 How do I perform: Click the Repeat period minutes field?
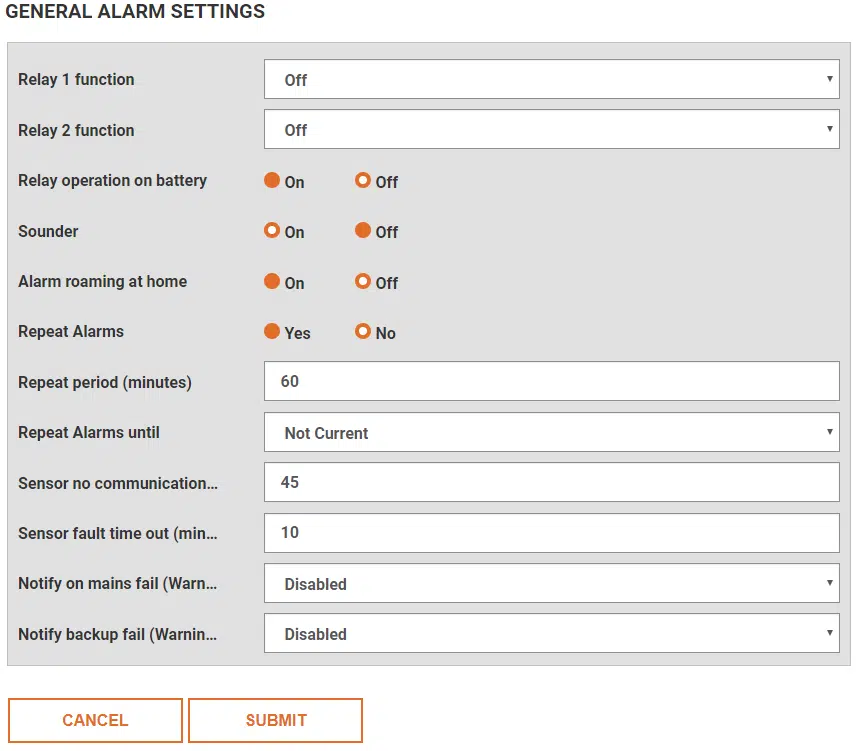tap(551, 382)
